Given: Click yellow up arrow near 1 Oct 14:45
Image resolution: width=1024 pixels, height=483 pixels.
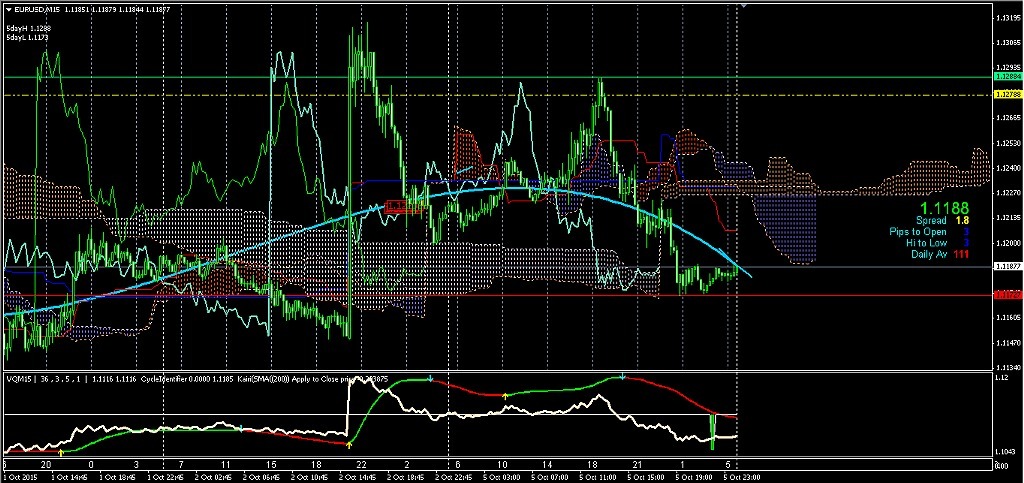Looking at the screenshot, I should (x=61, y=451).
